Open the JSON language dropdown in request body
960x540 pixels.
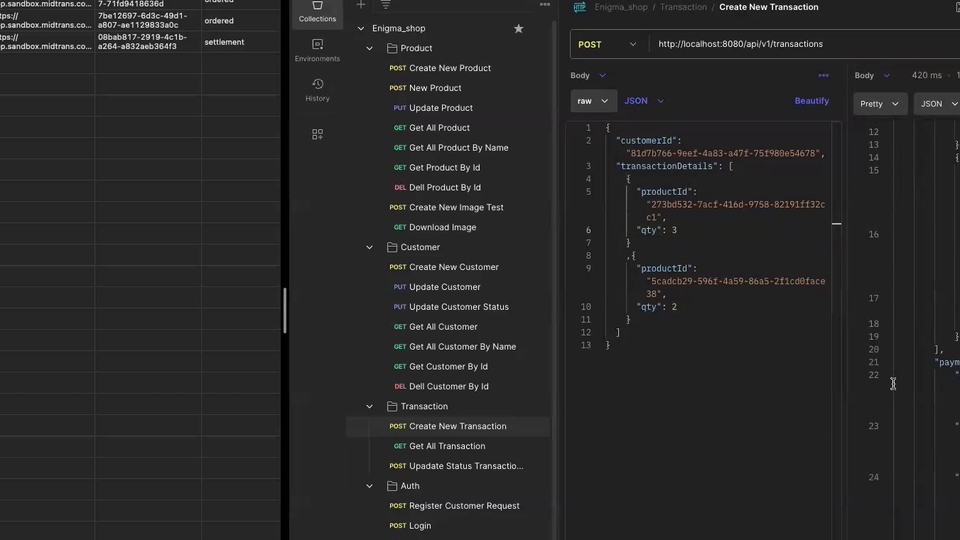coord(643,101)
